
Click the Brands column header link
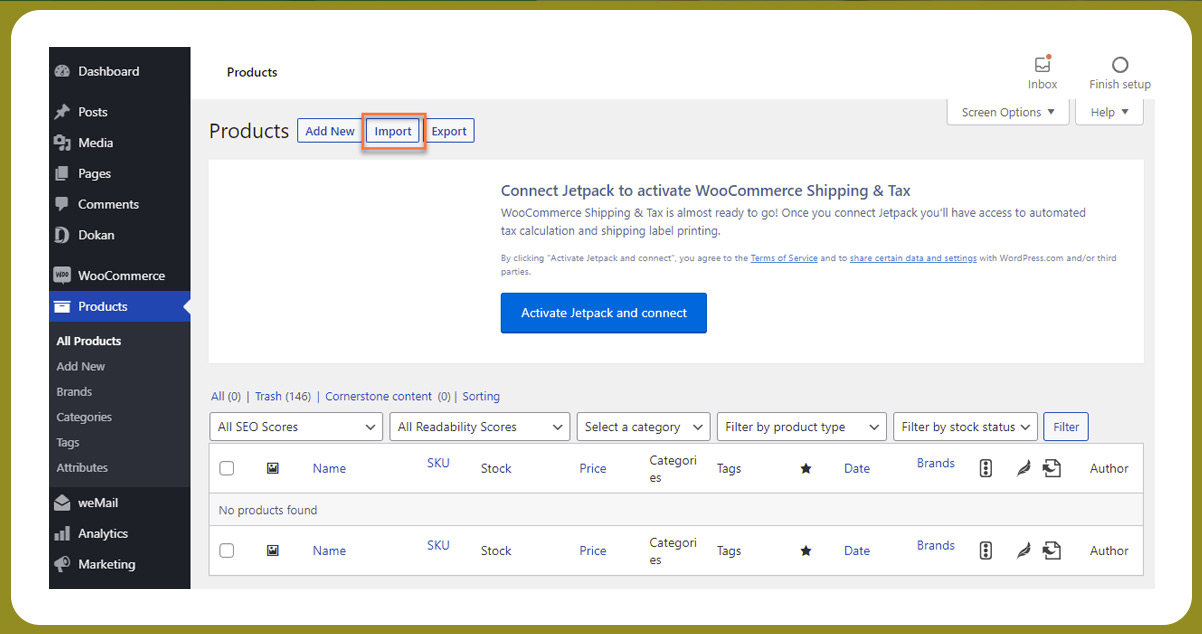[936, 463]
